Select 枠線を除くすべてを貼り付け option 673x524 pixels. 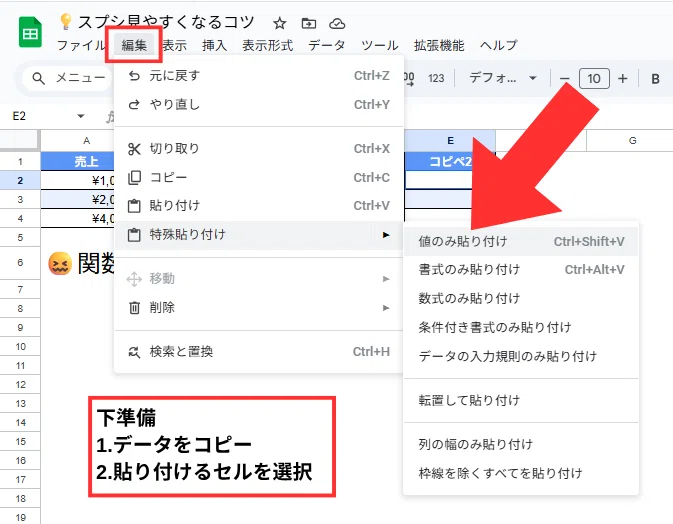(521, 473)
